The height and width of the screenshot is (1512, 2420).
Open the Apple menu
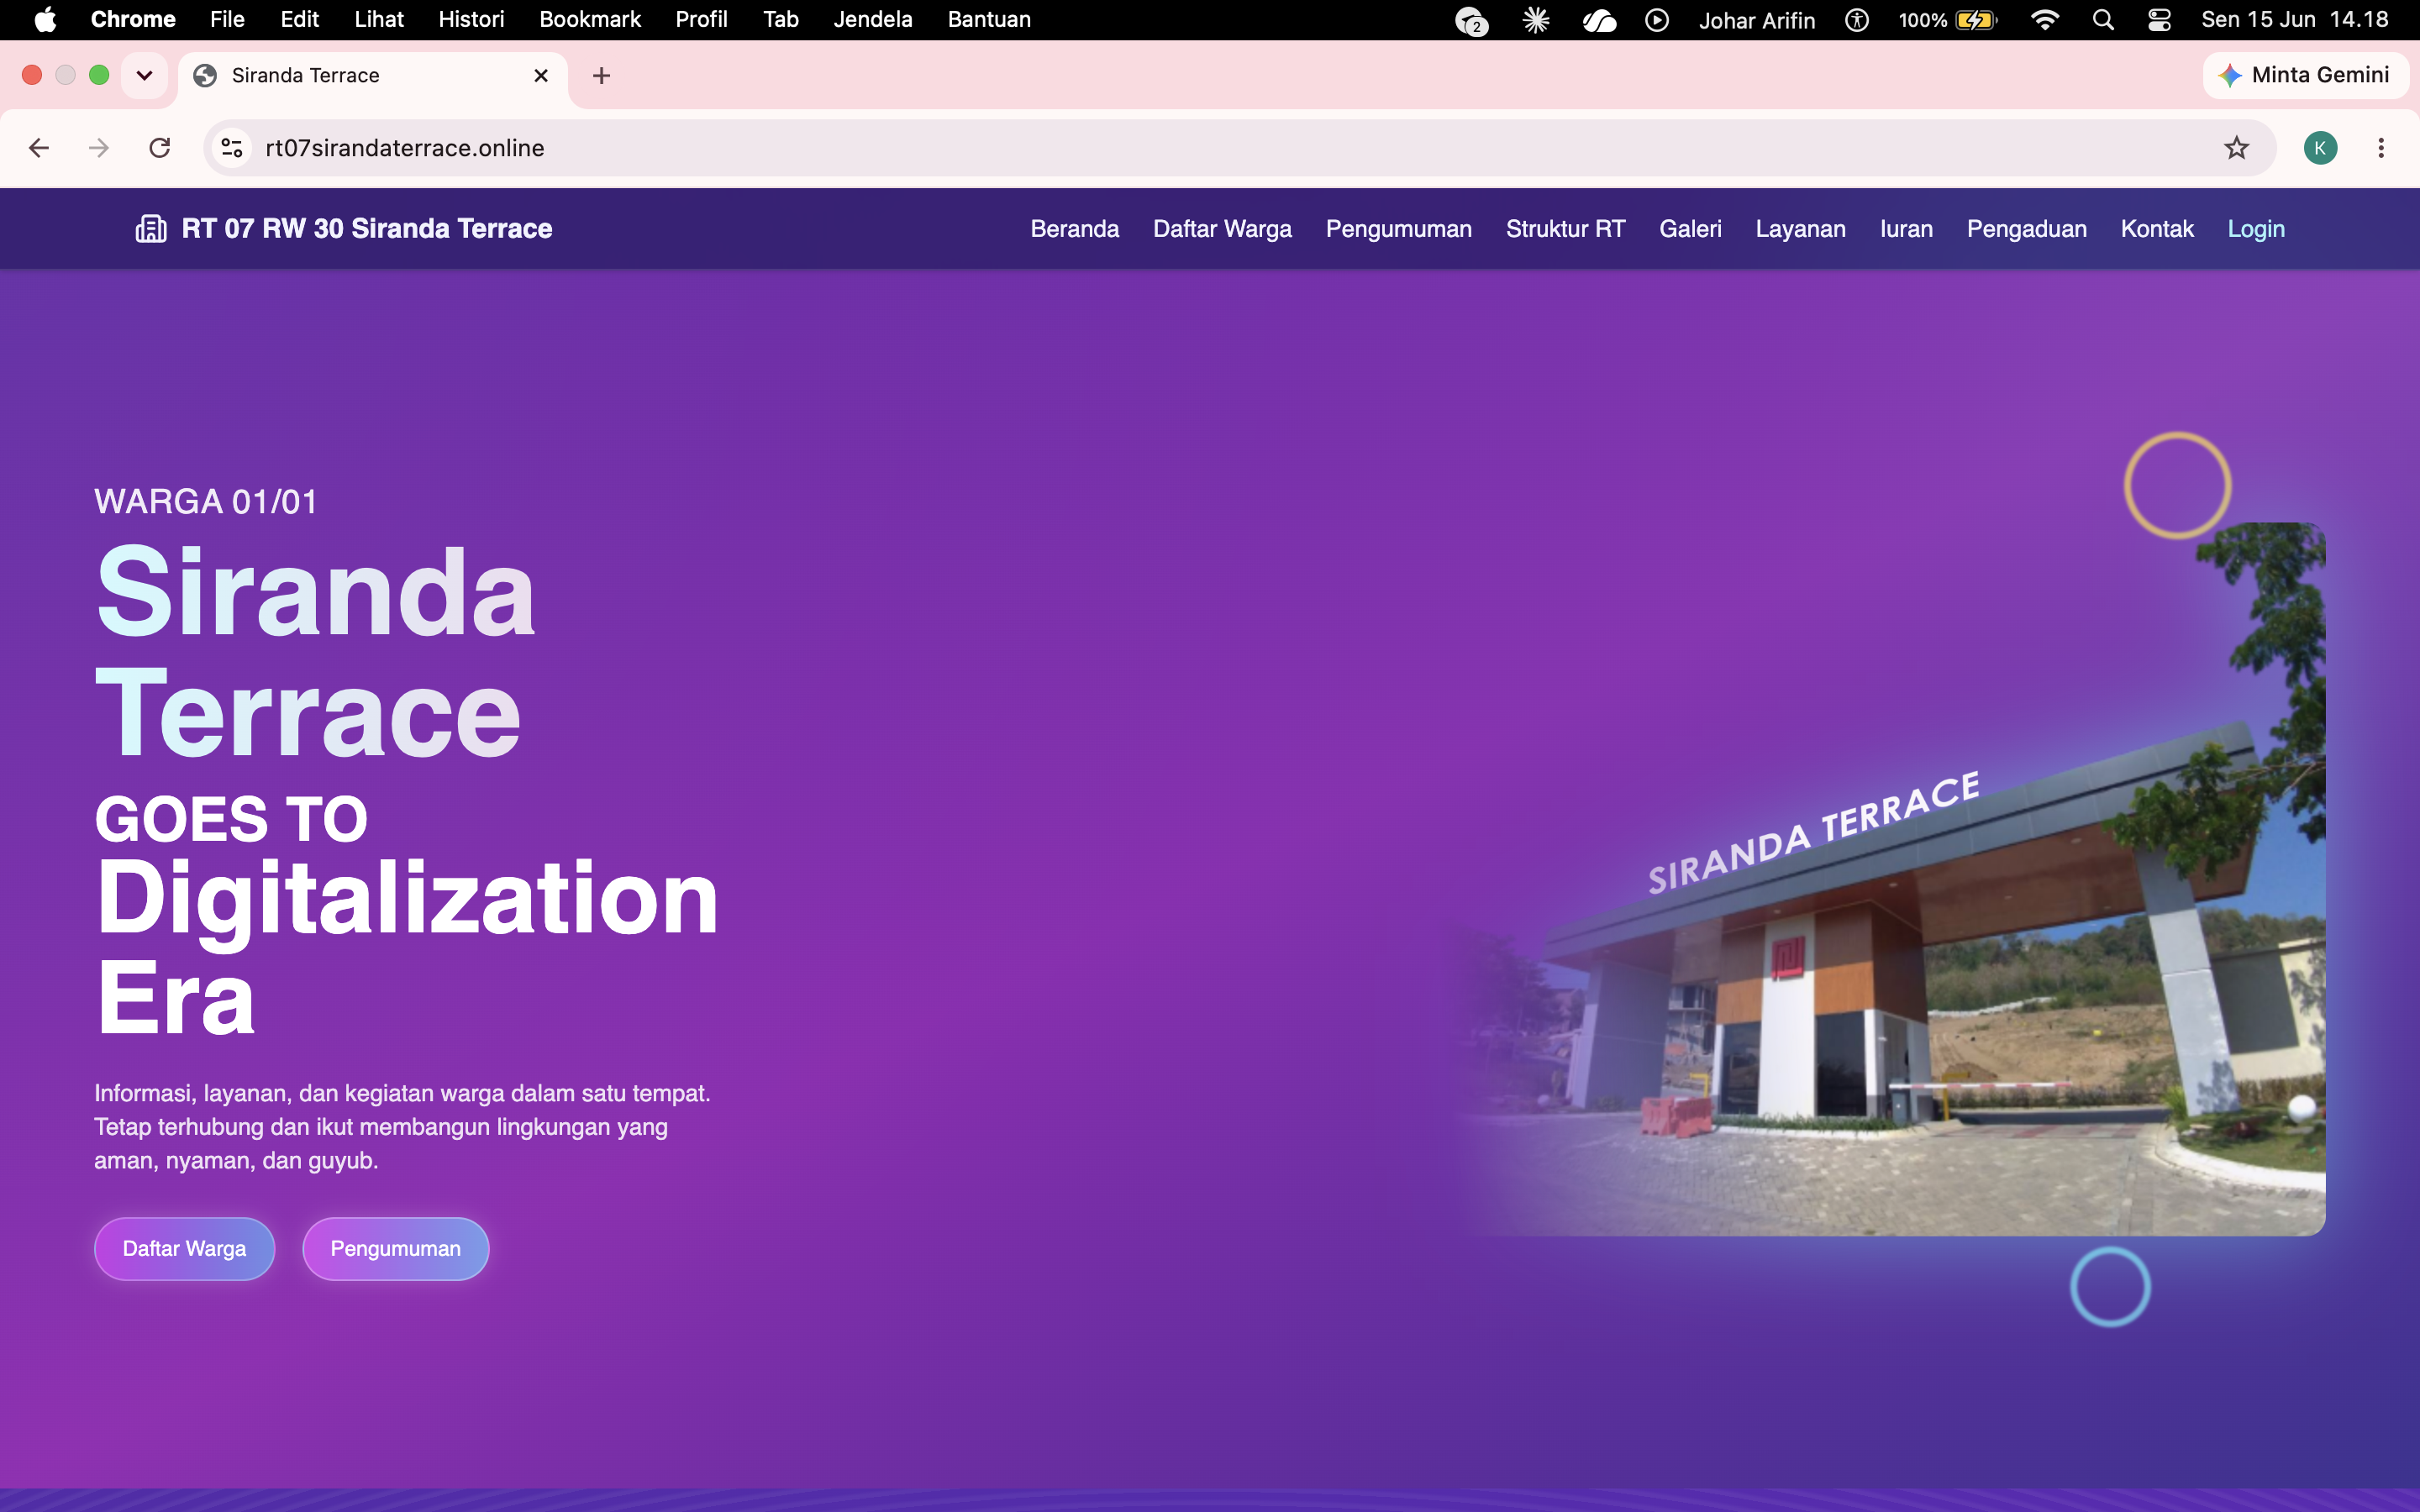point(45,20)
